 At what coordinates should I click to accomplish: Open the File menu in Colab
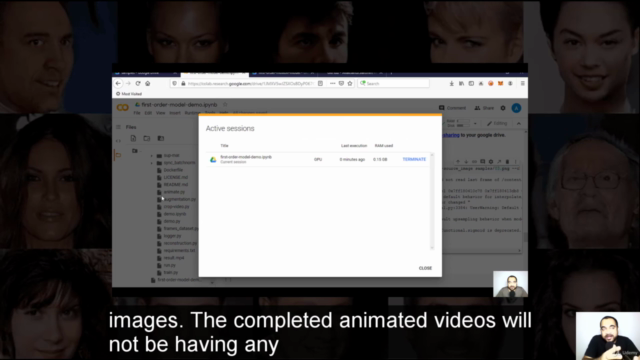(x=137, y=113)
